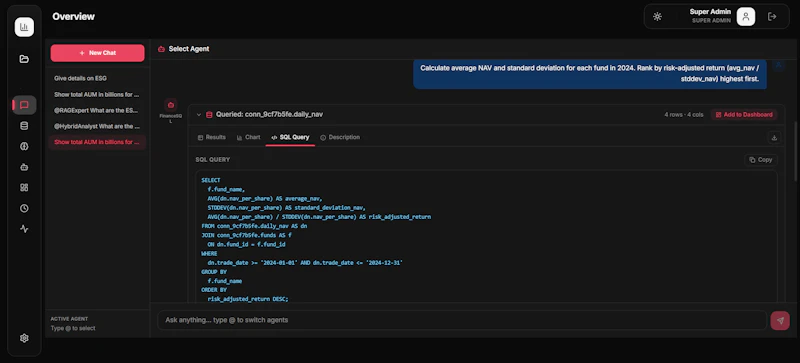Click the 'SUPER ADMIN' role label
This screenshot has width=800, height=363.
(711, 21)
